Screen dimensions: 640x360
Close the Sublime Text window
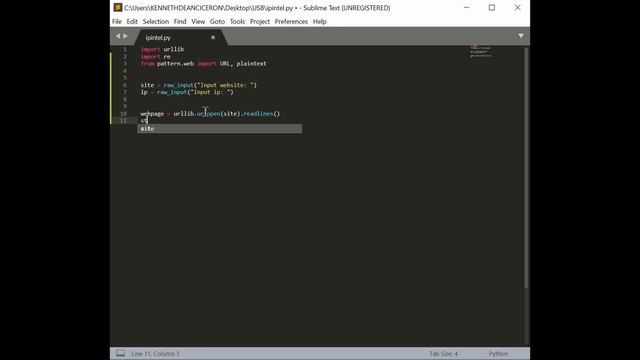click(x=518, y=8)
